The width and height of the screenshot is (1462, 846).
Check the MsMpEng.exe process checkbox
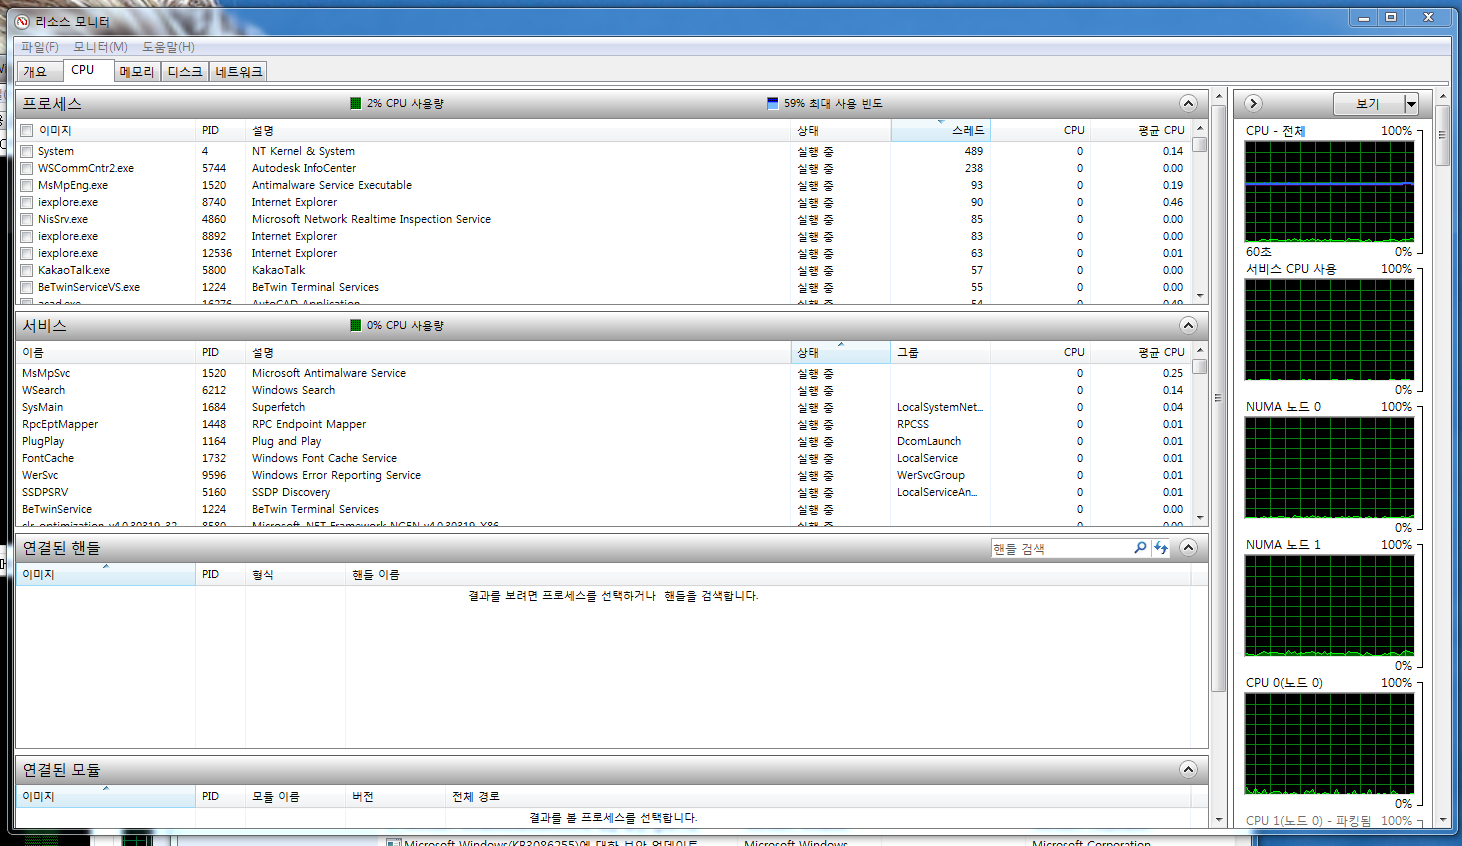pyautogui.click(x=27, y=186)
